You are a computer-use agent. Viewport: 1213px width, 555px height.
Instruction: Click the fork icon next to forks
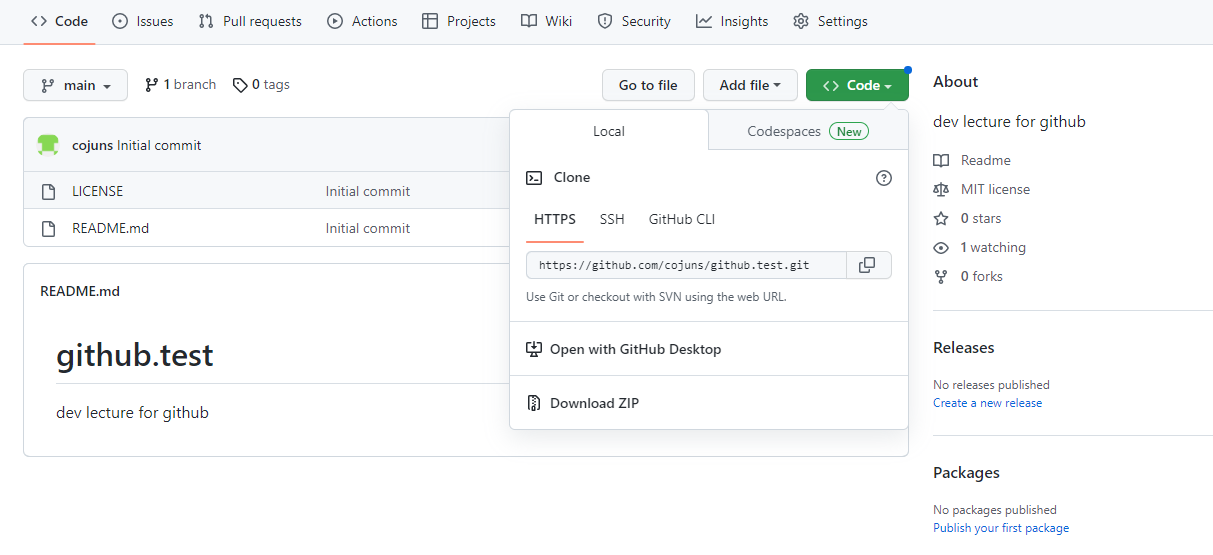coord(941,276)
